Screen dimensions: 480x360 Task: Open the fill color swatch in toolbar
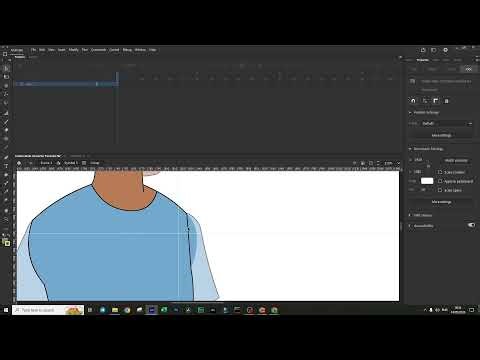coord(7,244)
